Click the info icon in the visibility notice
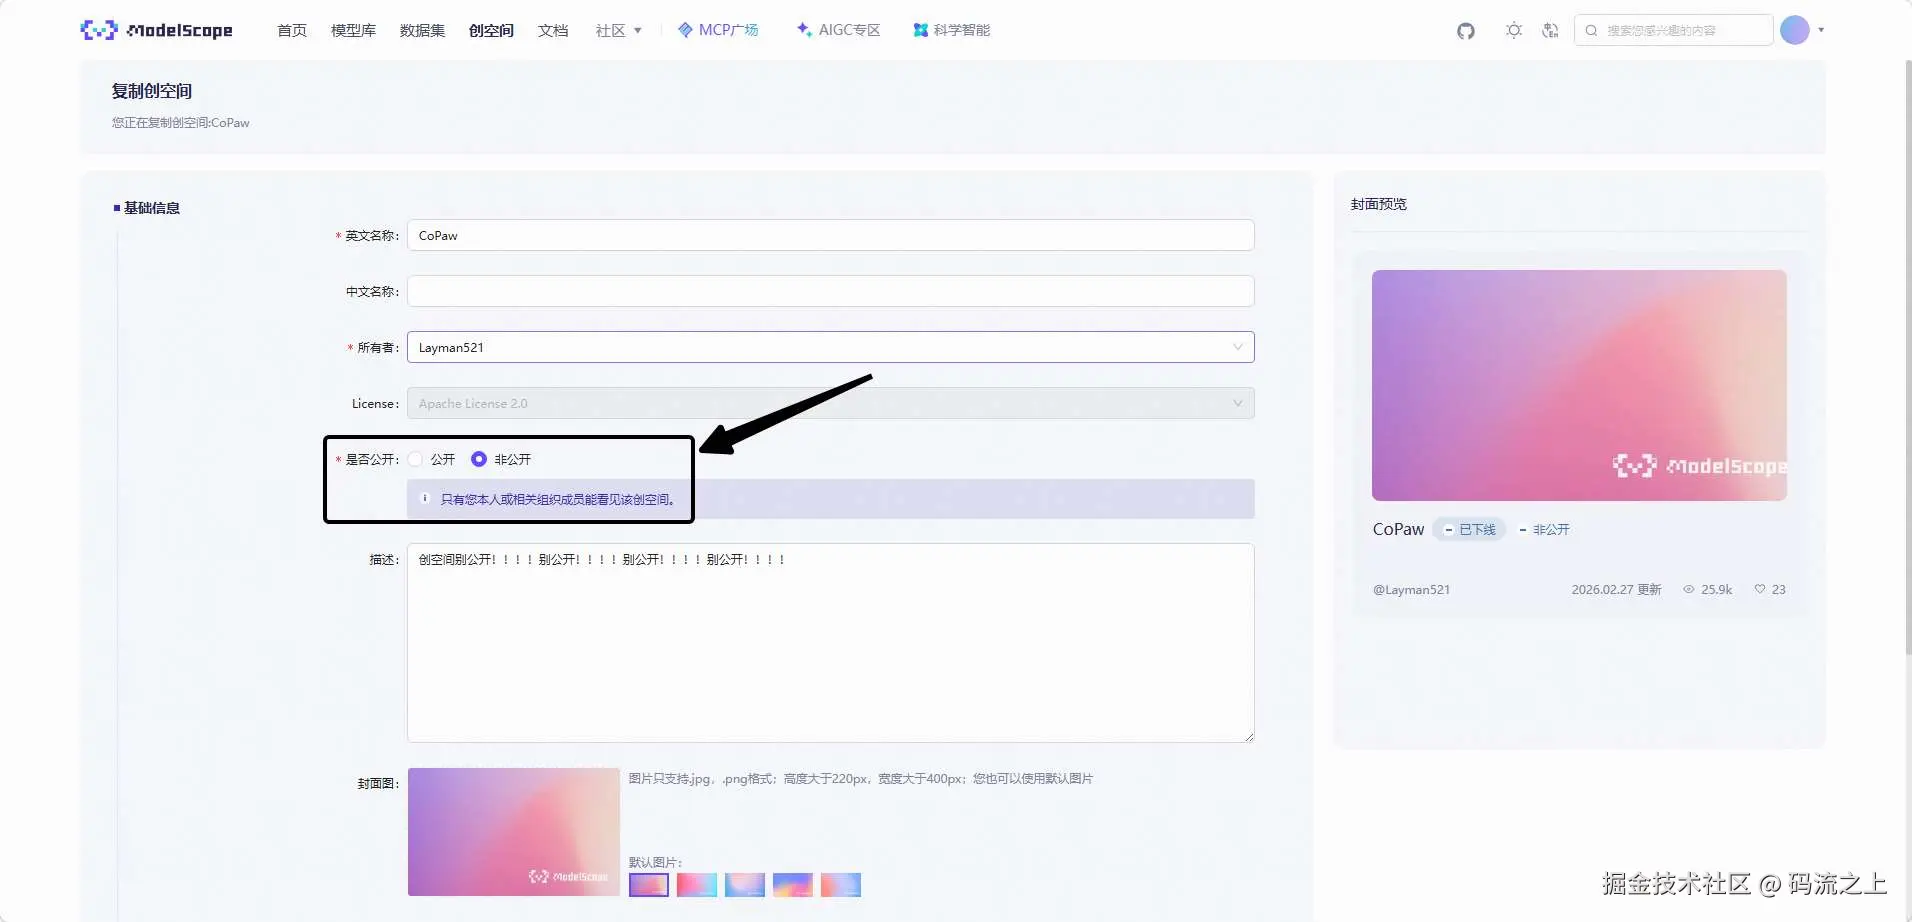1912x922 pixels. pyautogui.click(x=425, y=498)
